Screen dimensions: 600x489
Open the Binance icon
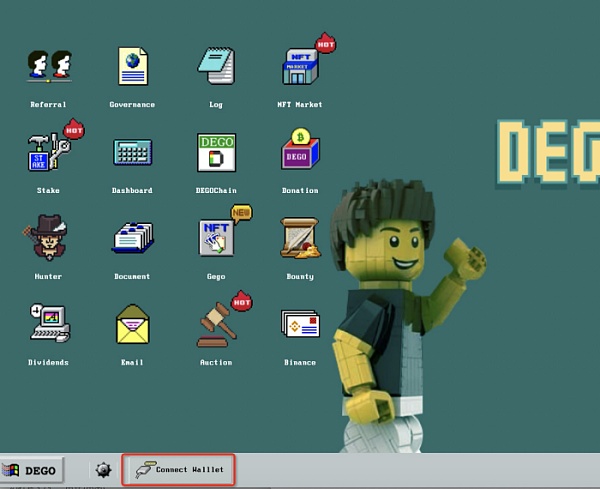299,324
